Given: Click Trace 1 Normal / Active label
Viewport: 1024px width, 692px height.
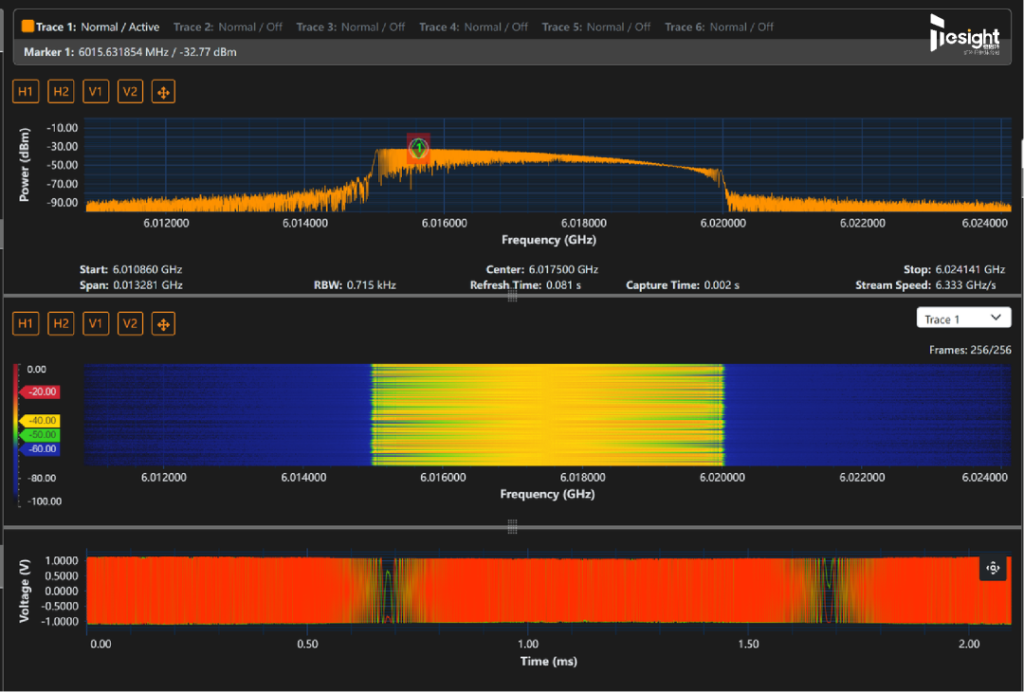Looking at the screenshot, I should pyautogui.click(x=91, y=27).
